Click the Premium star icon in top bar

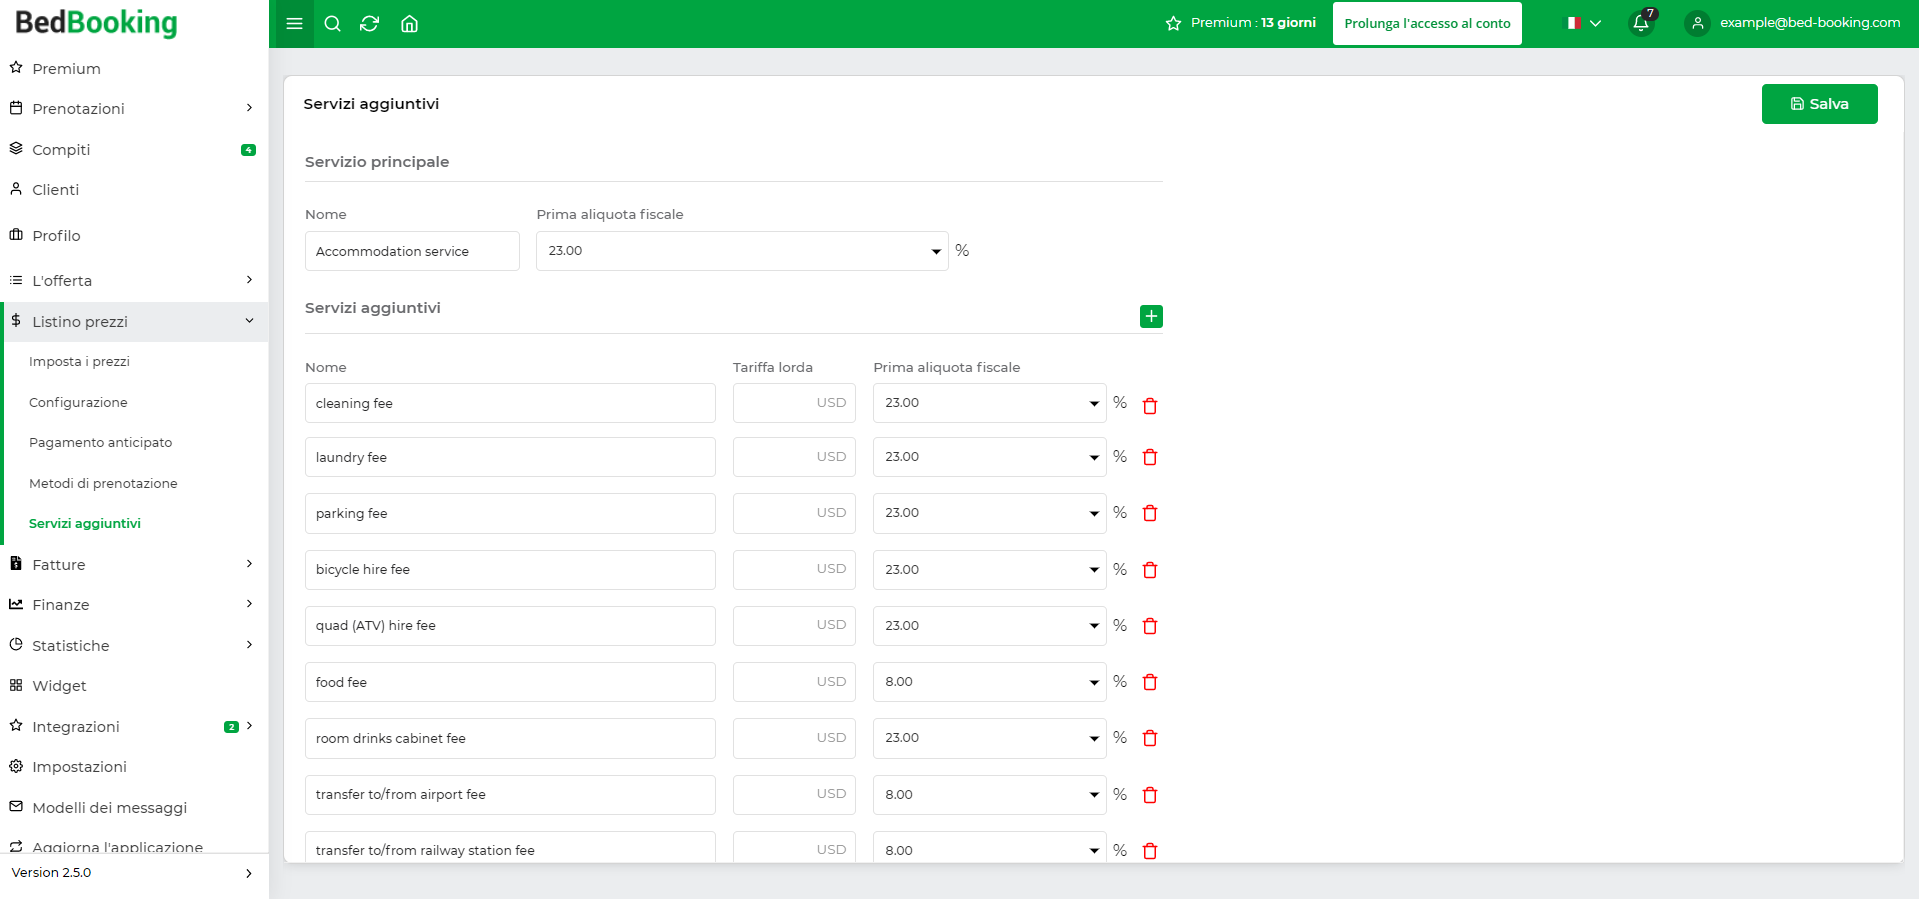(1173, 23)
